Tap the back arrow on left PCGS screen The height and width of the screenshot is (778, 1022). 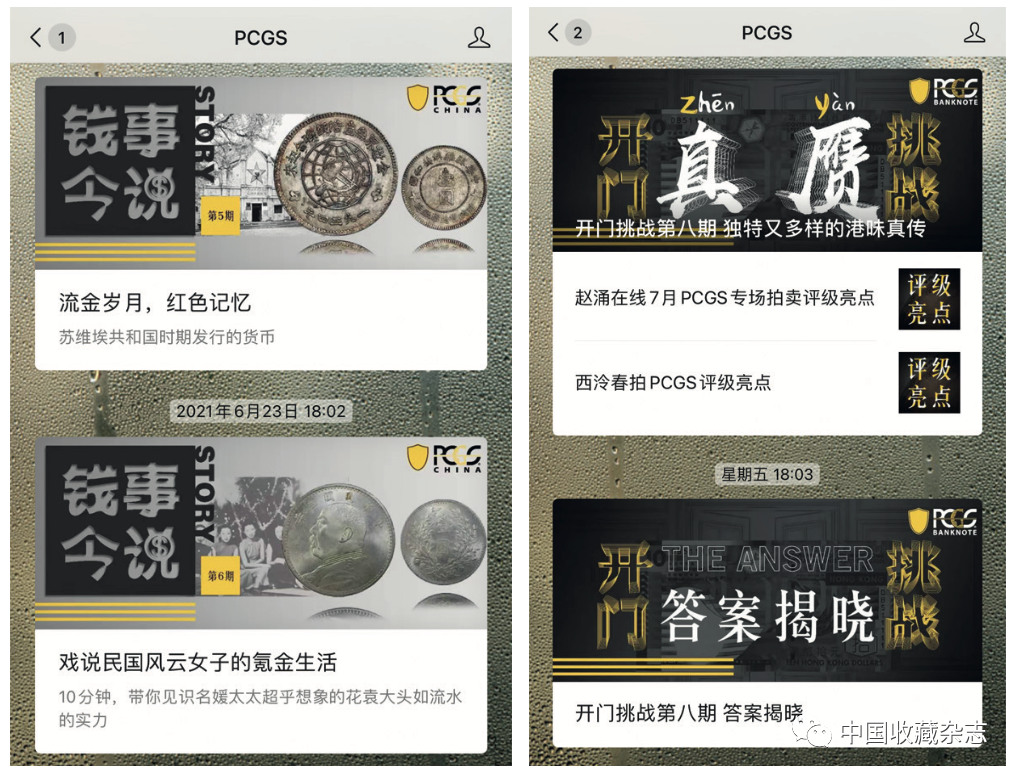click(36, 37)
